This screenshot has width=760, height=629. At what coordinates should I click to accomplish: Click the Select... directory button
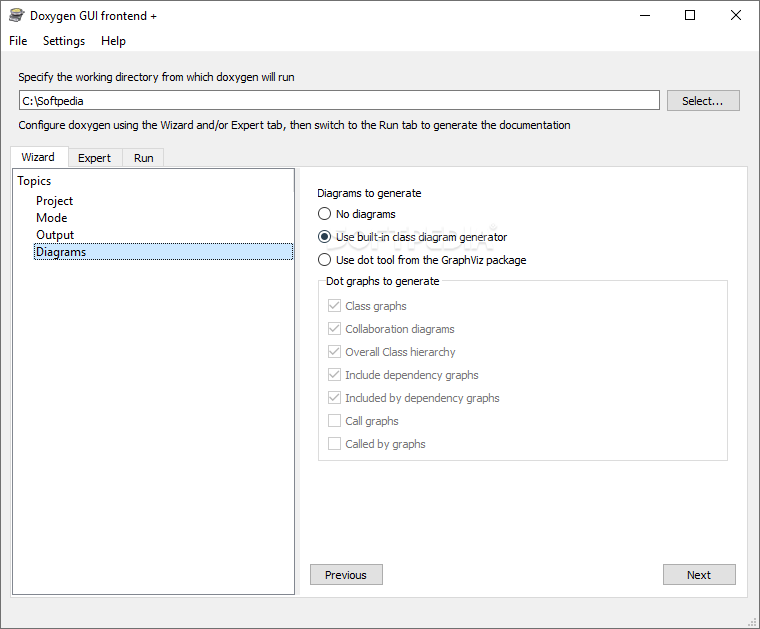pos(703,101)
